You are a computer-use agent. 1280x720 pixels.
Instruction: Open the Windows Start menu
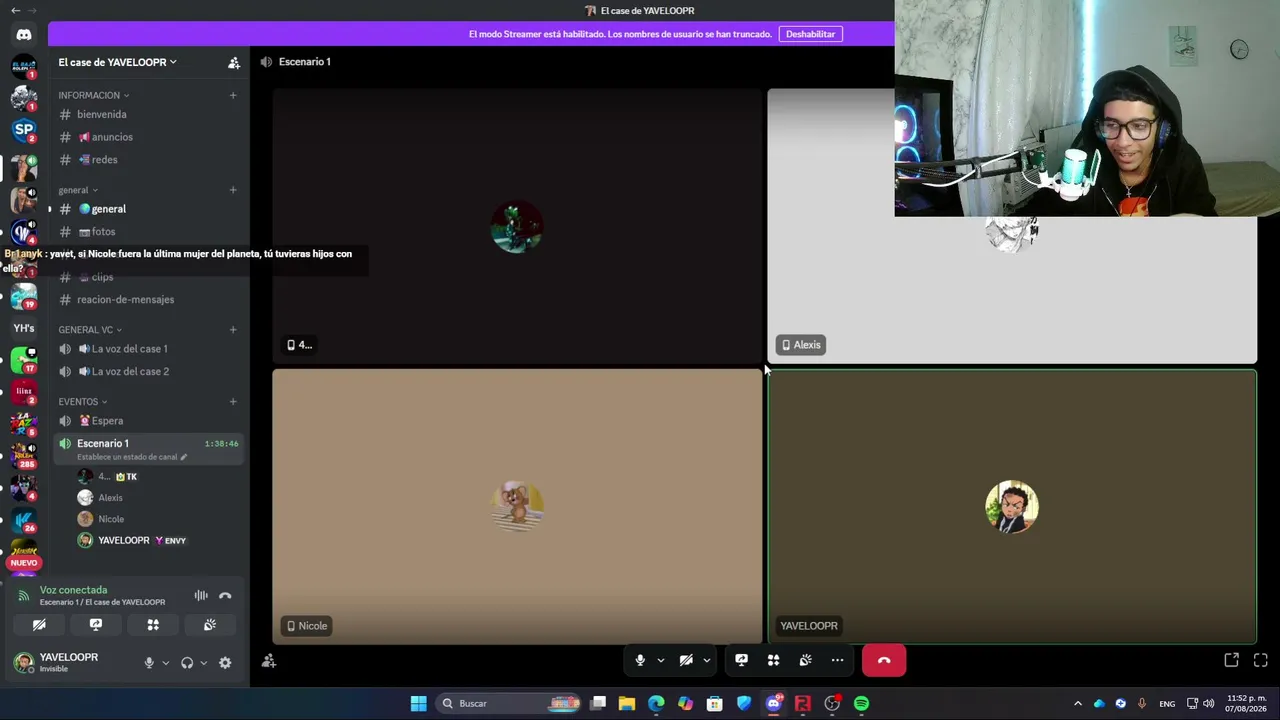point(418,703)
